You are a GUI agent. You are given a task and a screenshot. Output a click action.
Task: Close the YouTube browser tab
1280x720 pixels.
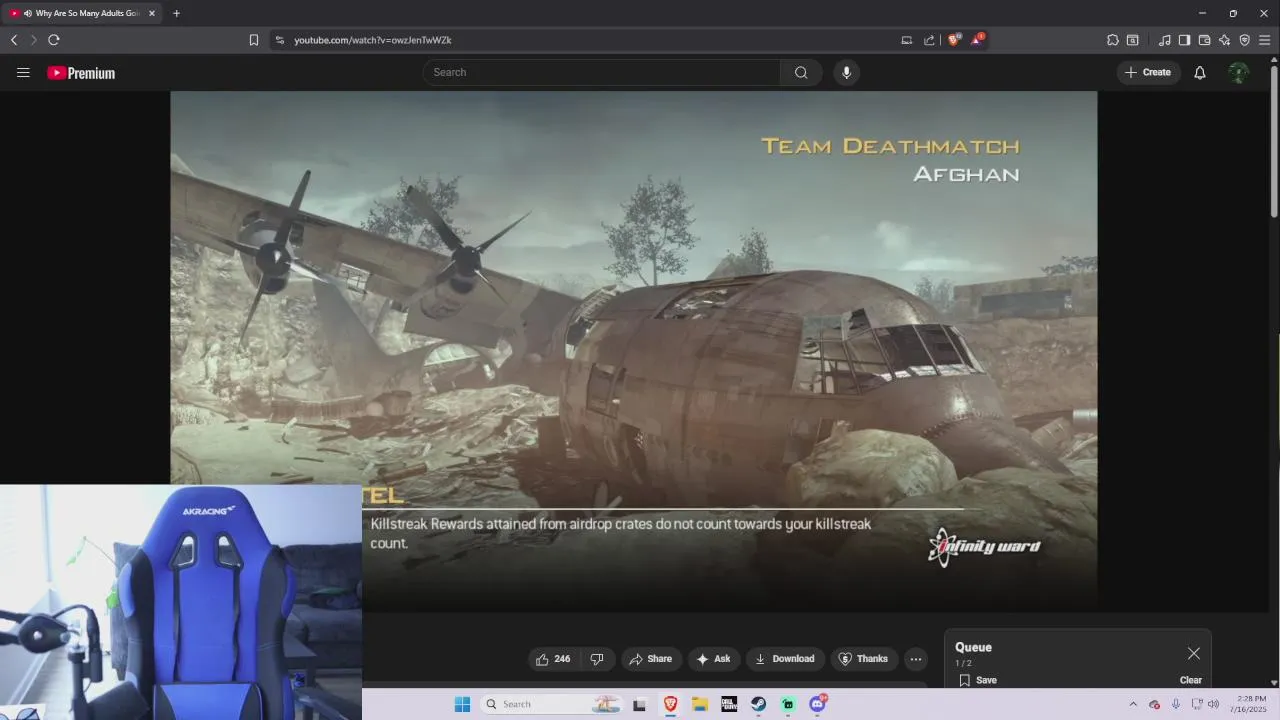[152, 13]
